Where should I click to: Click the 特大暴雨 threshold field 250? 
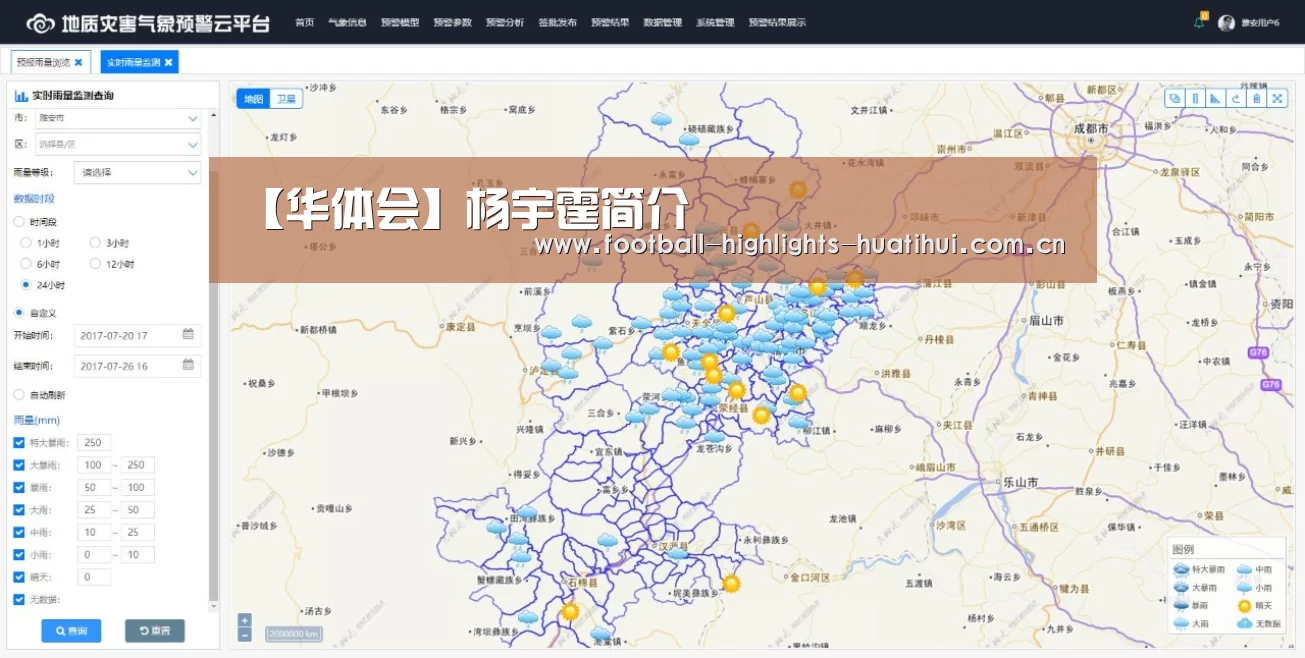point(95,442)
